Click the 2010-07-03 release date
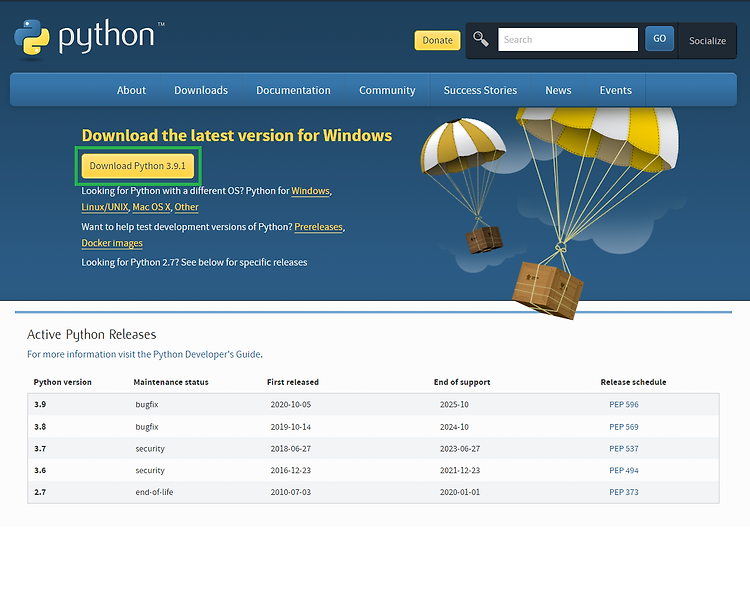Viewport: 750px width, 605px height. click(291, 492)
